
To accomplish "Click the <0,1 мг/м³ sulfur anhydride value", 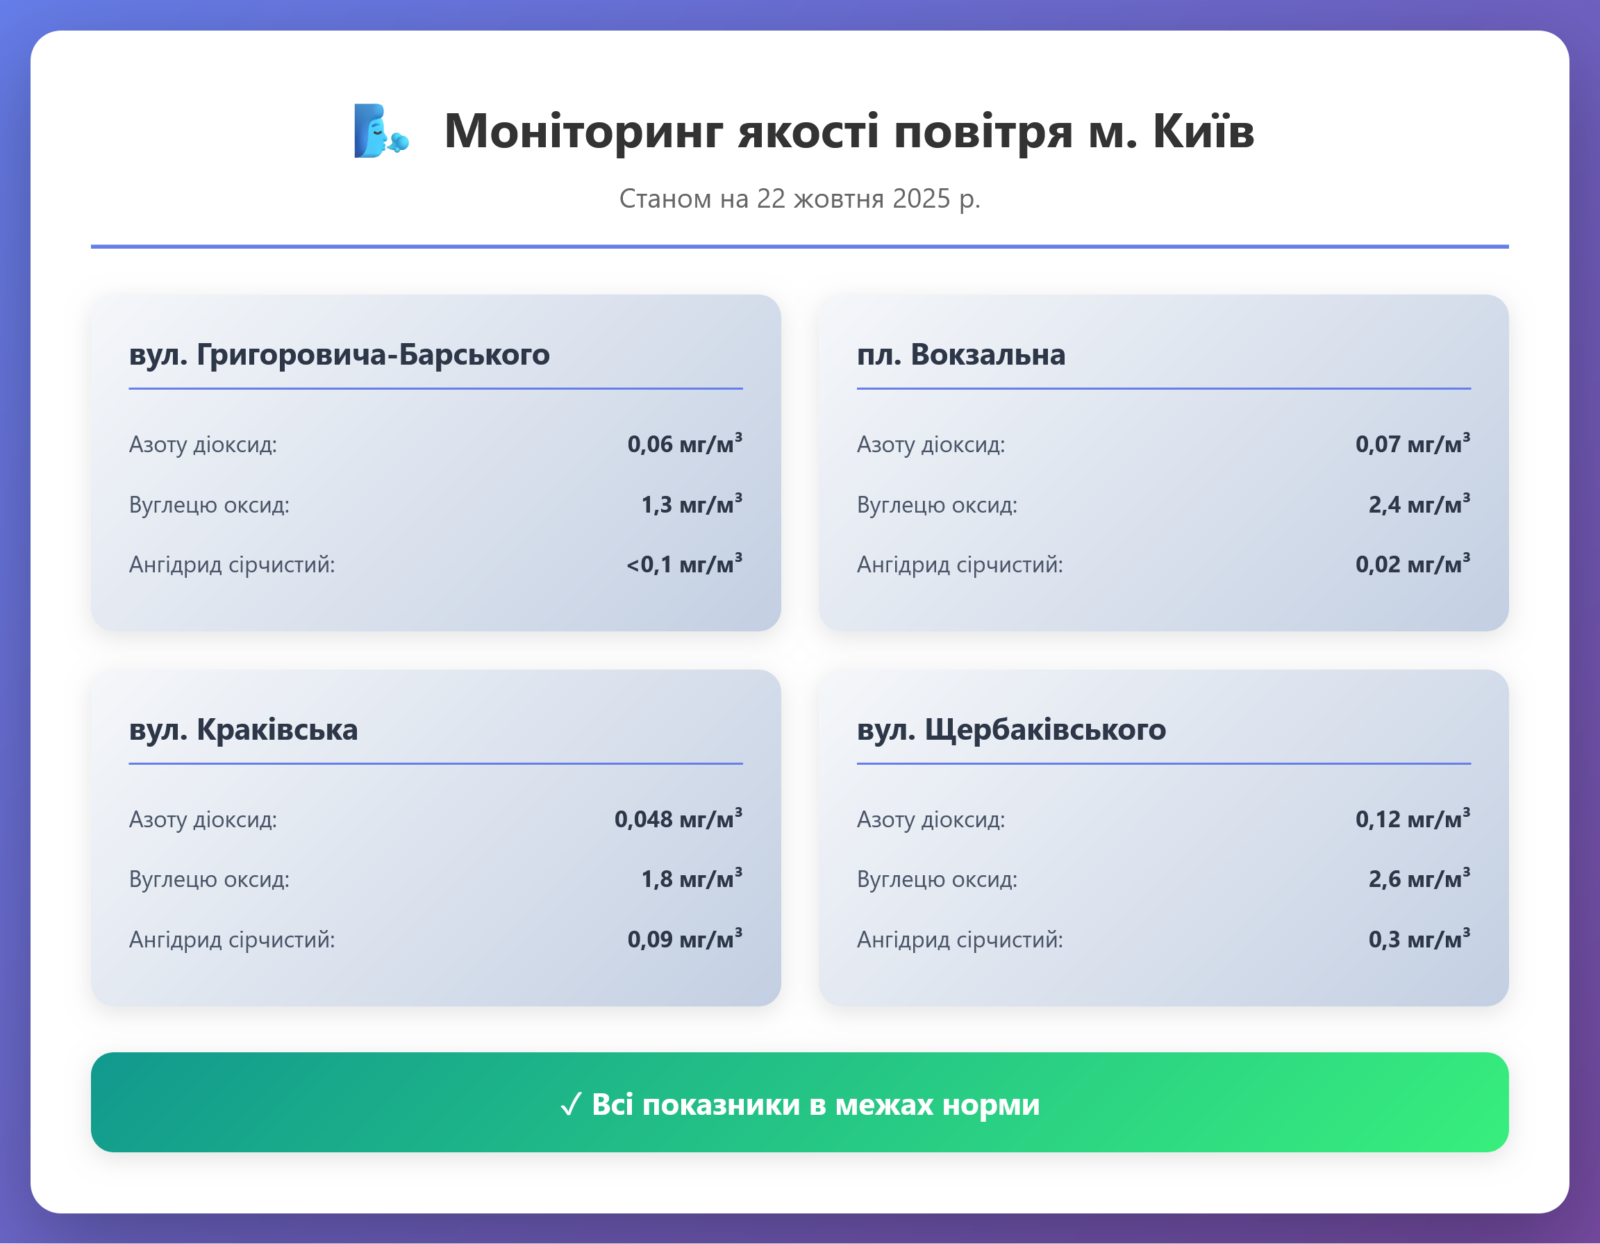I will click(684, 564).
